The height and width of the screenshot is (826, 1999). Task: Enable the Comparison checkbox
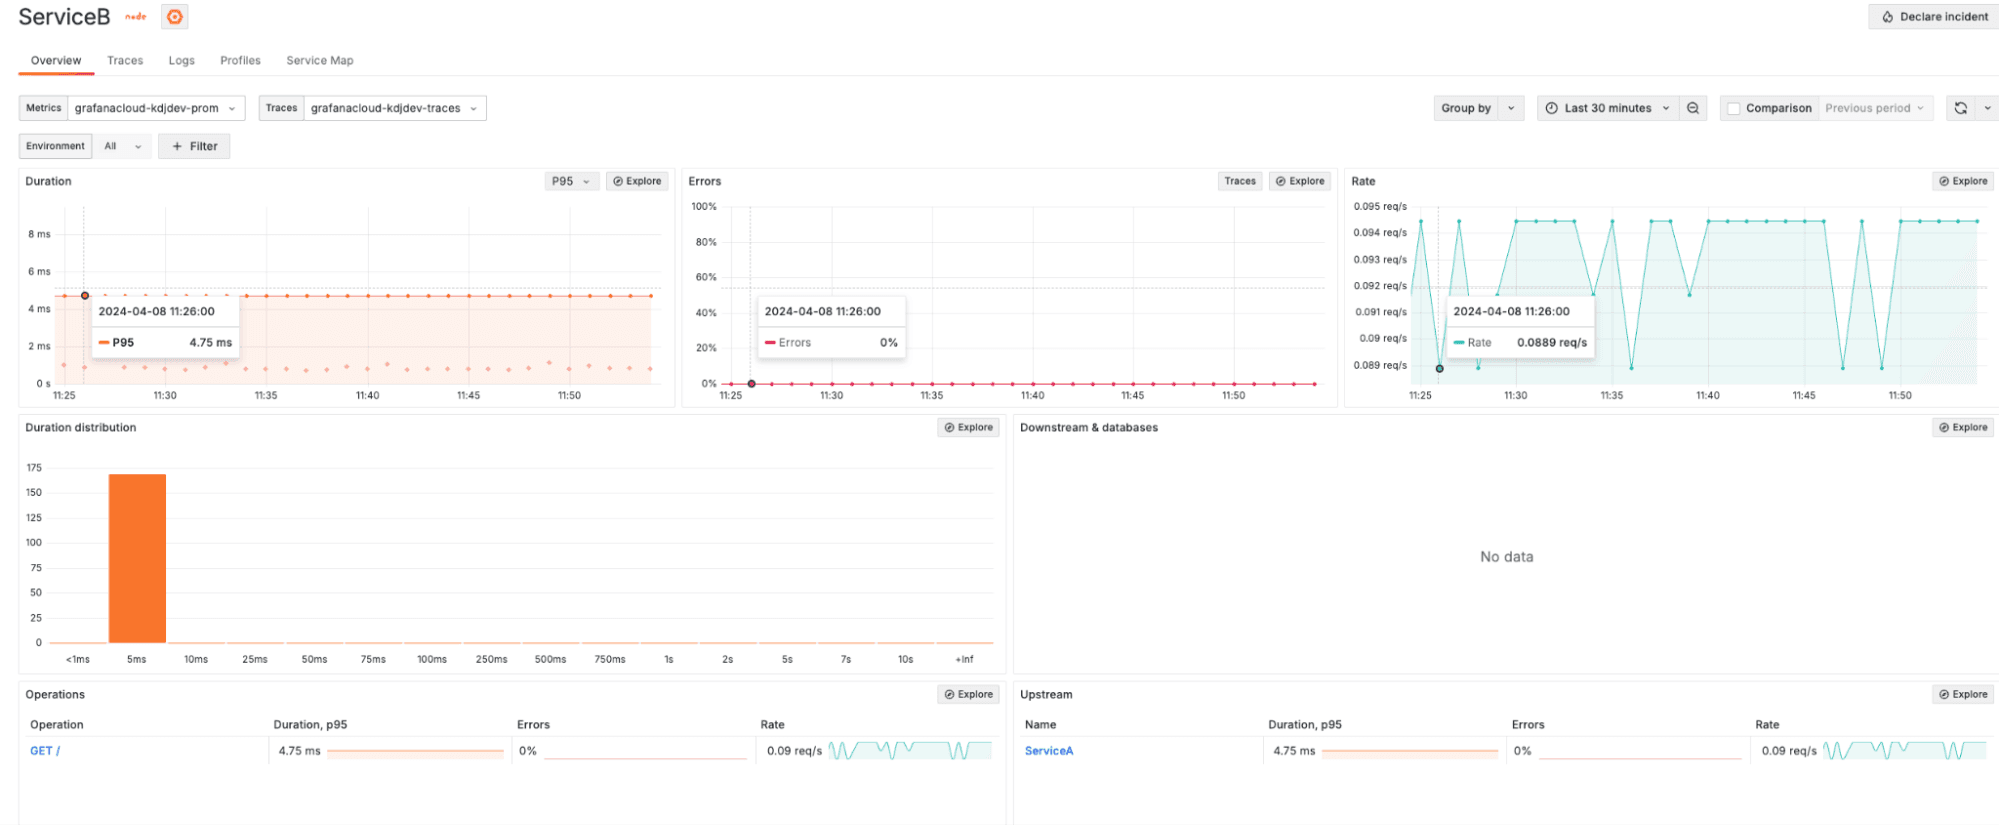pyautogui.click(x=1734, y=108)
